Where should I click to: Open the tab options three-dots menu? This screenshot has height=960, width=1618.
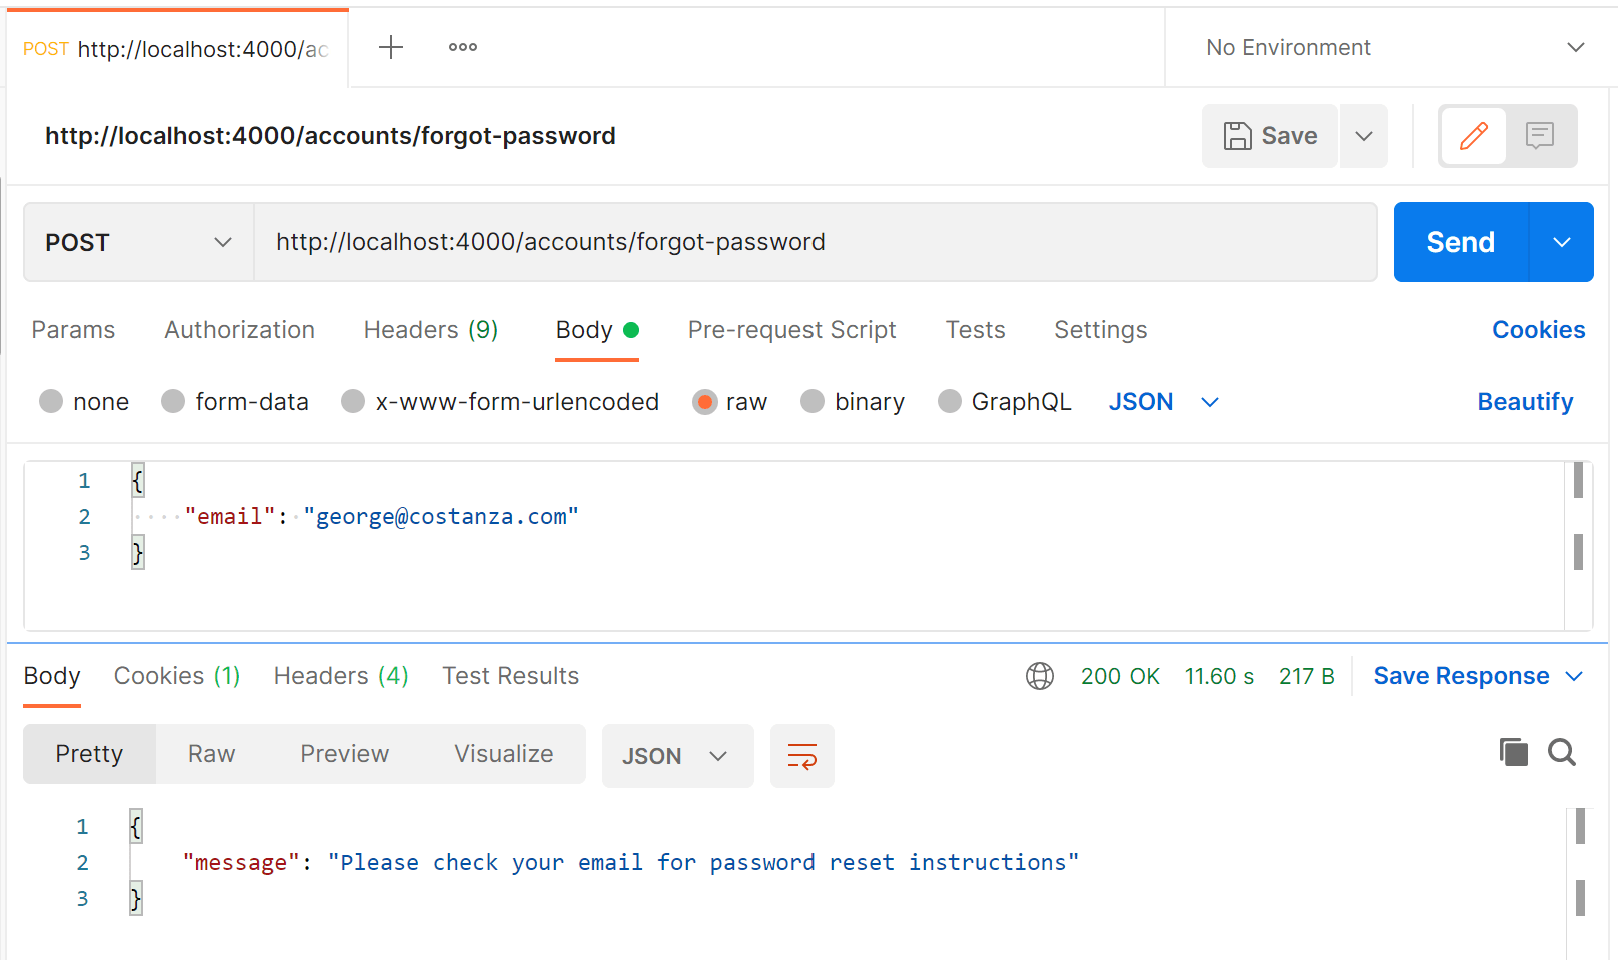tap(463, 47)
